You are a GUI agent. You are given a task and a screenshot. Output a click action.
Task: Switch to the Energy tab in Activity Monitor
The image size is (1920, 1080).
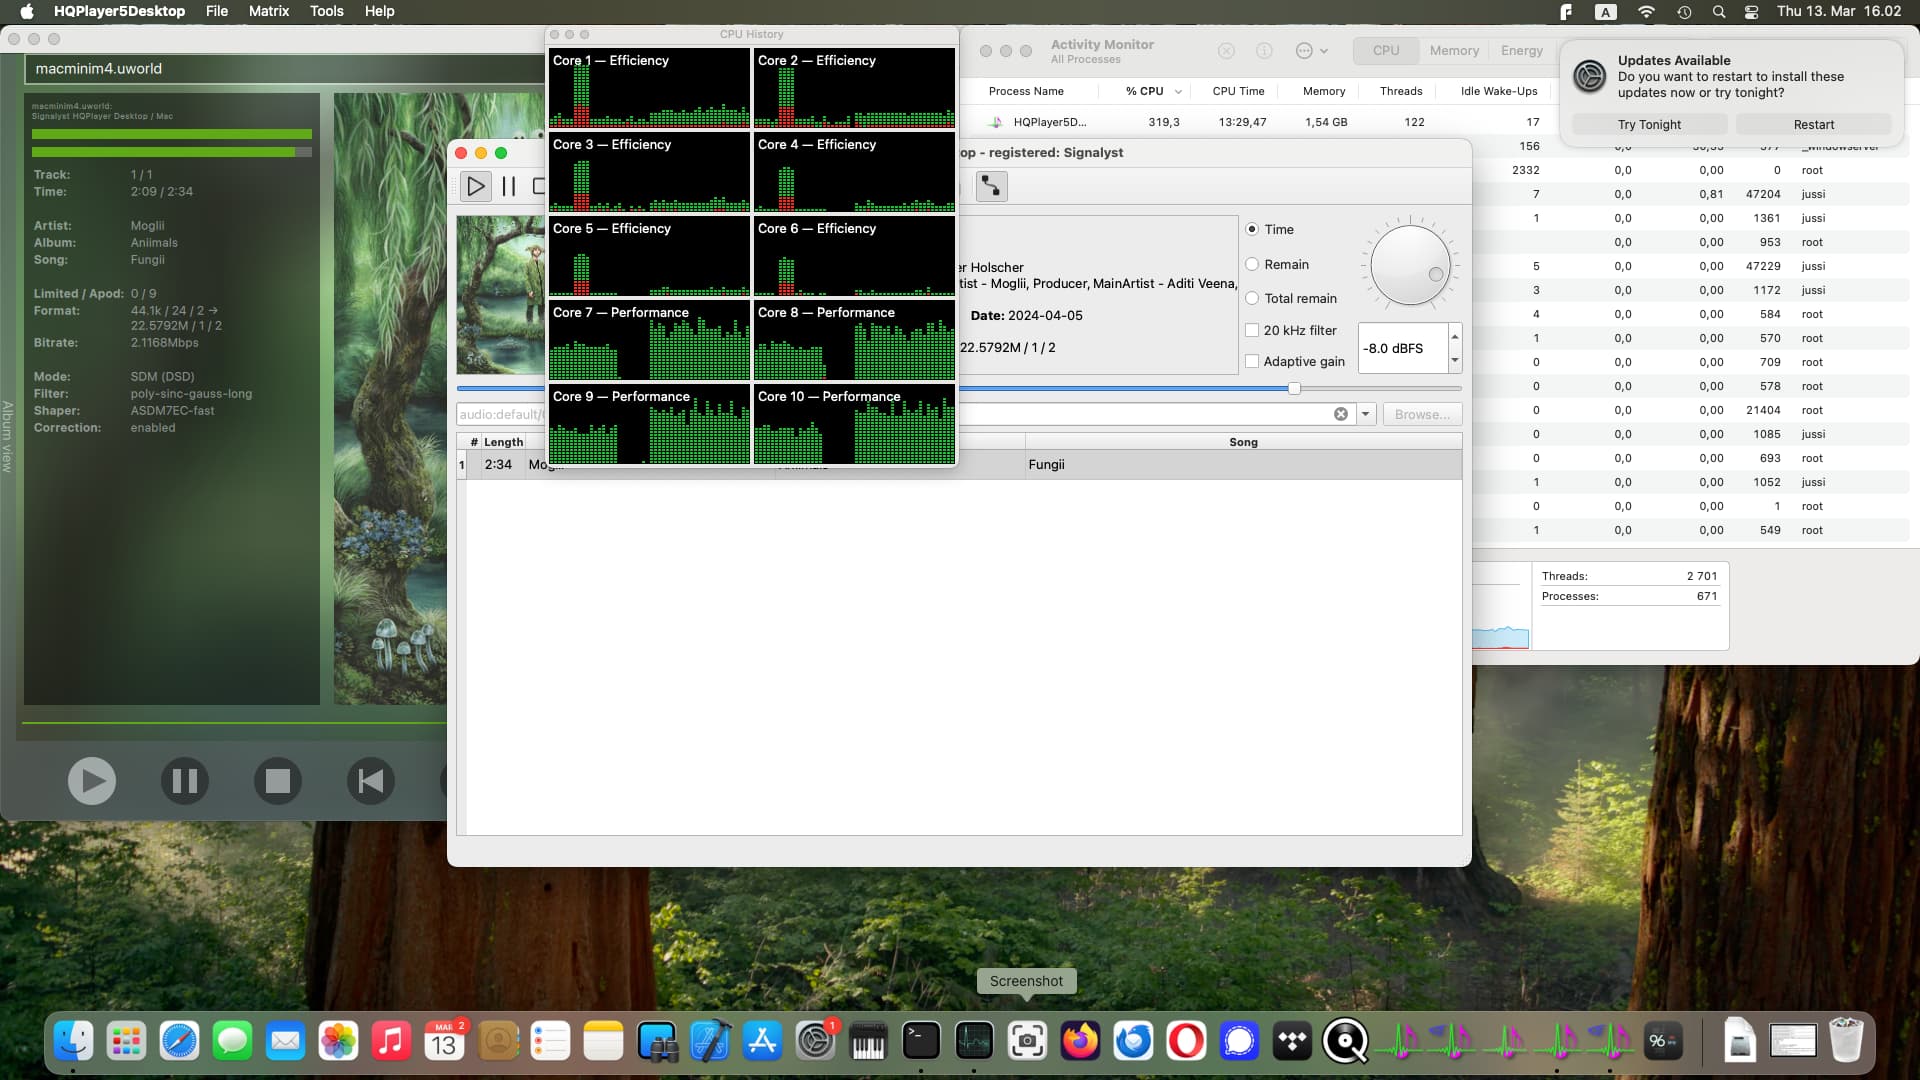pos(1521,51)
